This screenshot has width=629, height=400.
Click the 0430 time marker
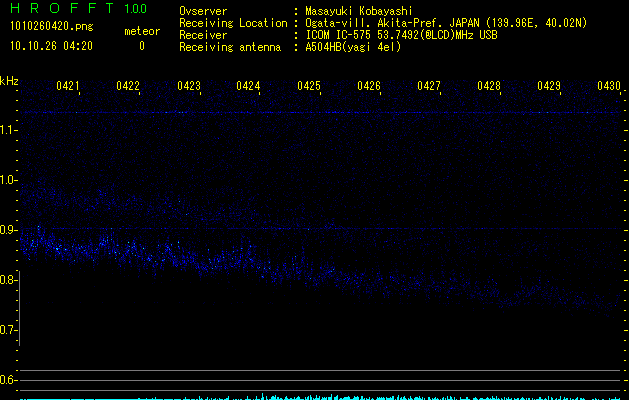[610, 87]
